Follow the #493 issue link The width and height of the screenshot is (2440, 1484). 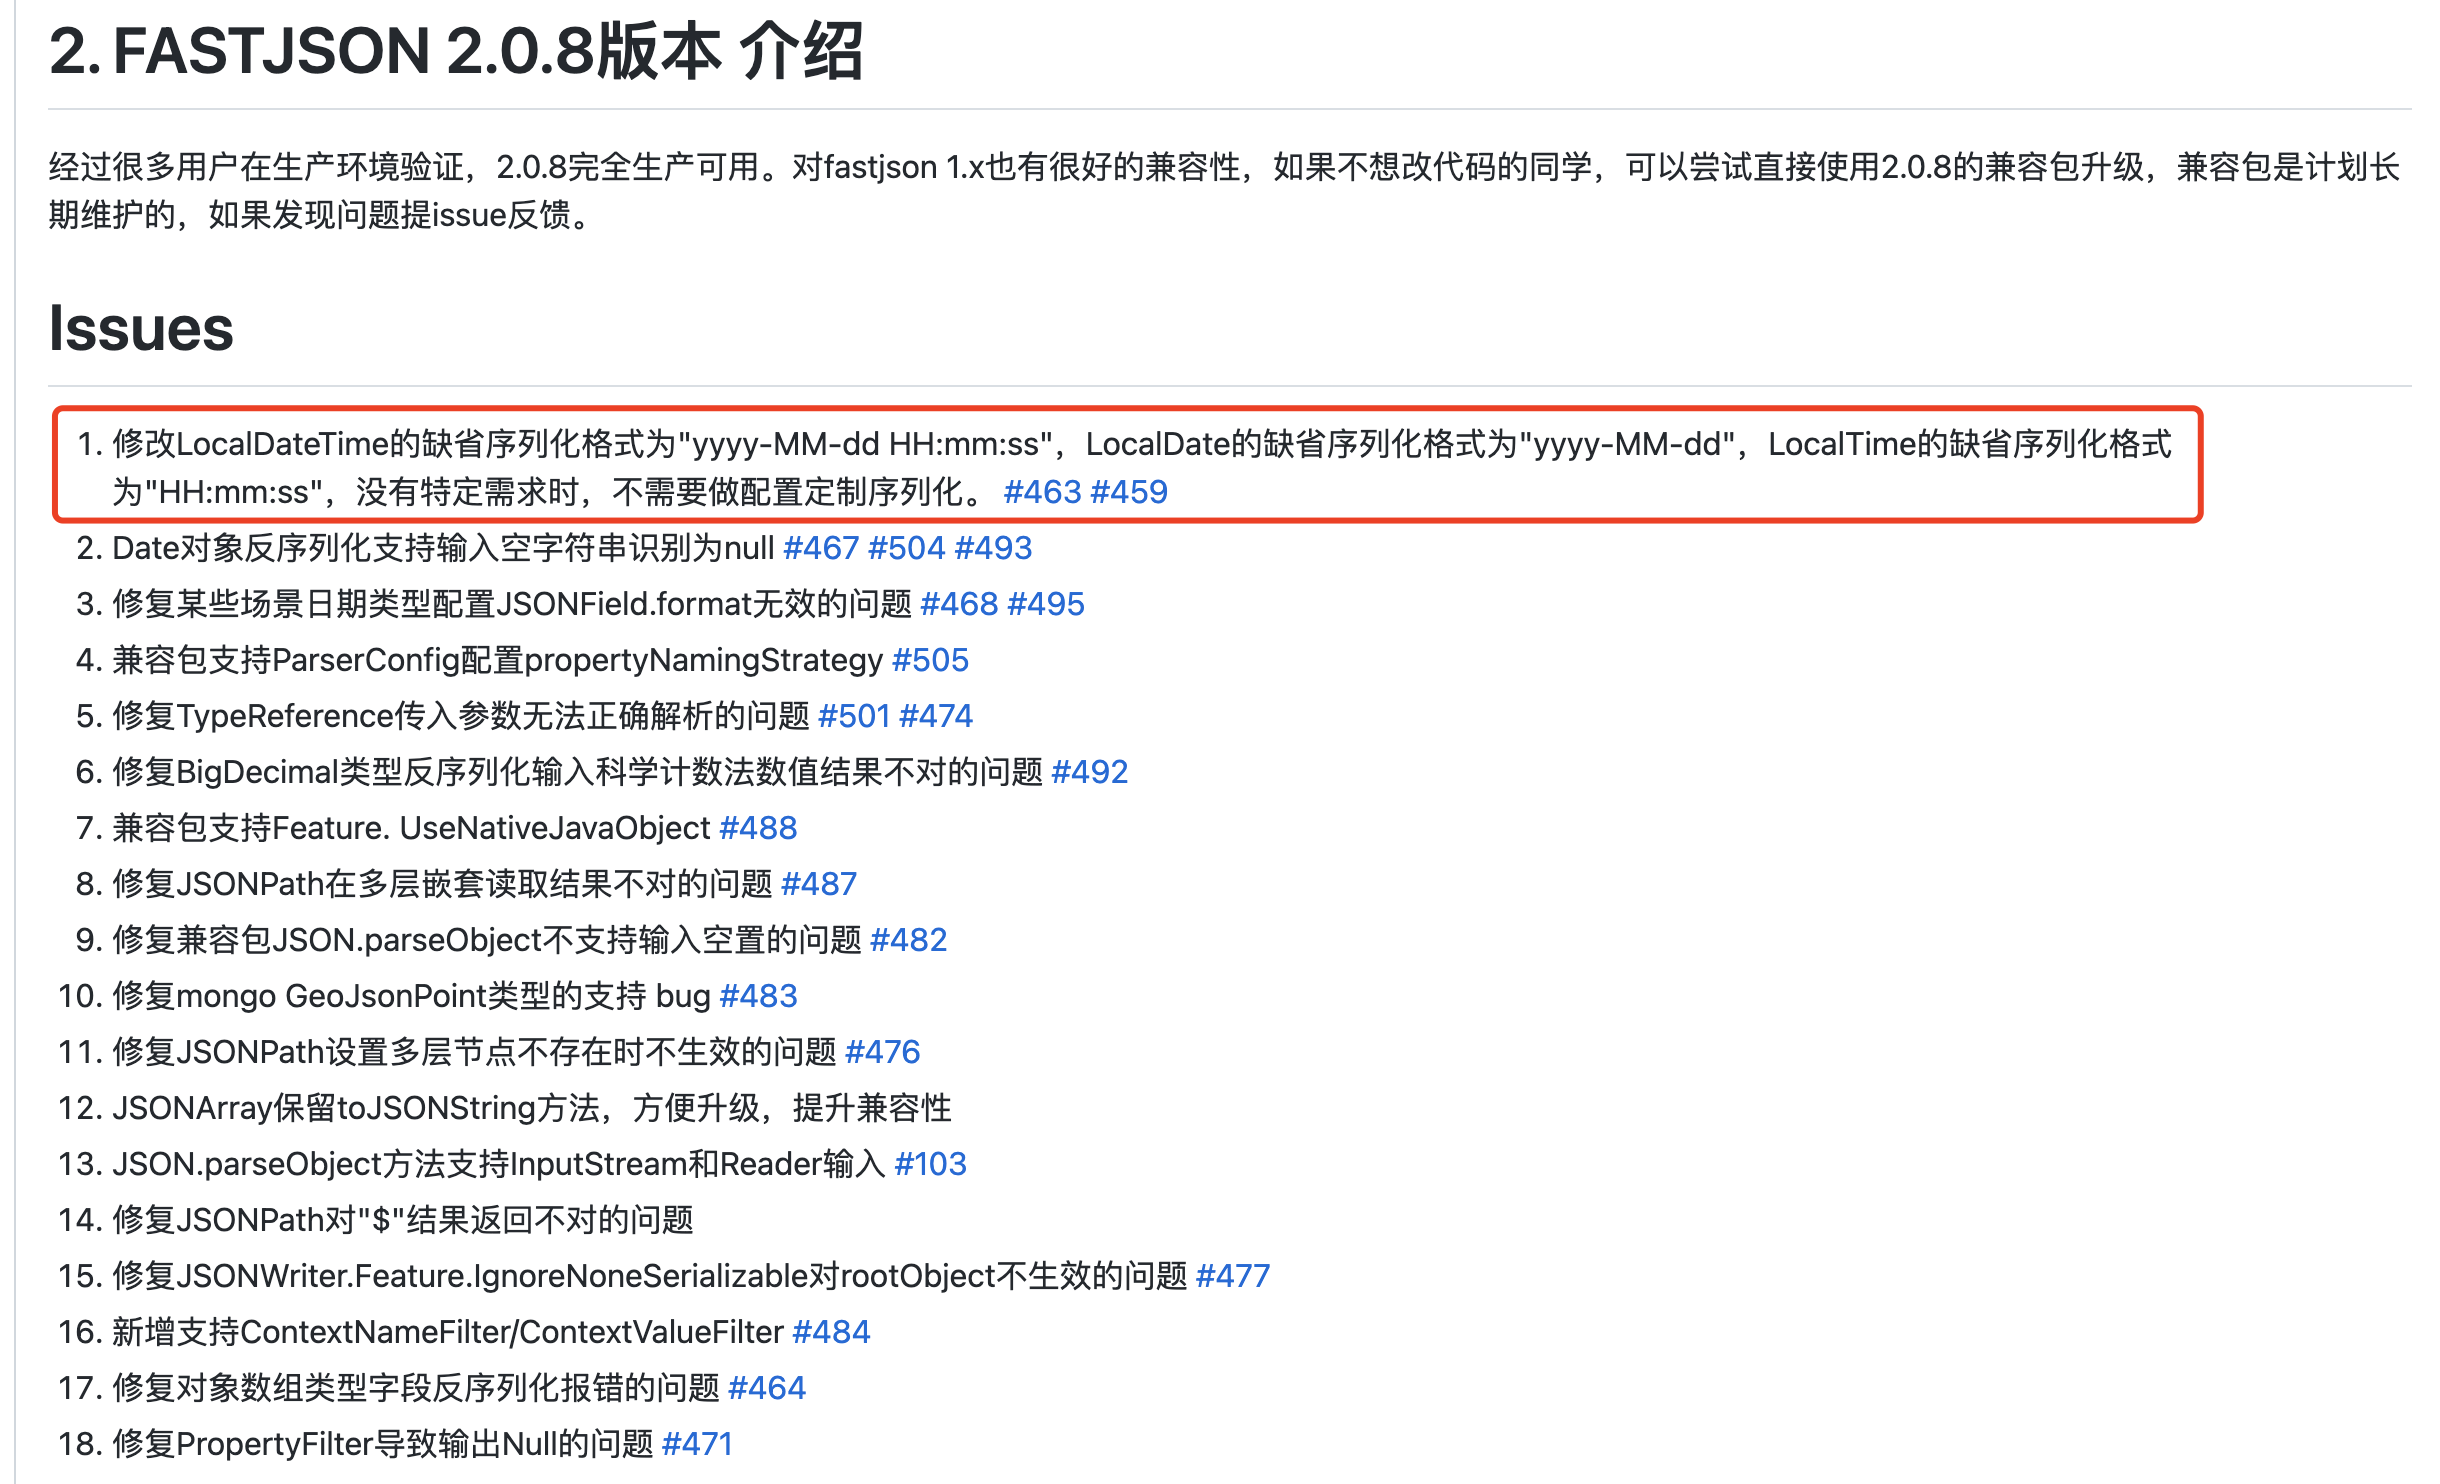(x=993, y=548)
